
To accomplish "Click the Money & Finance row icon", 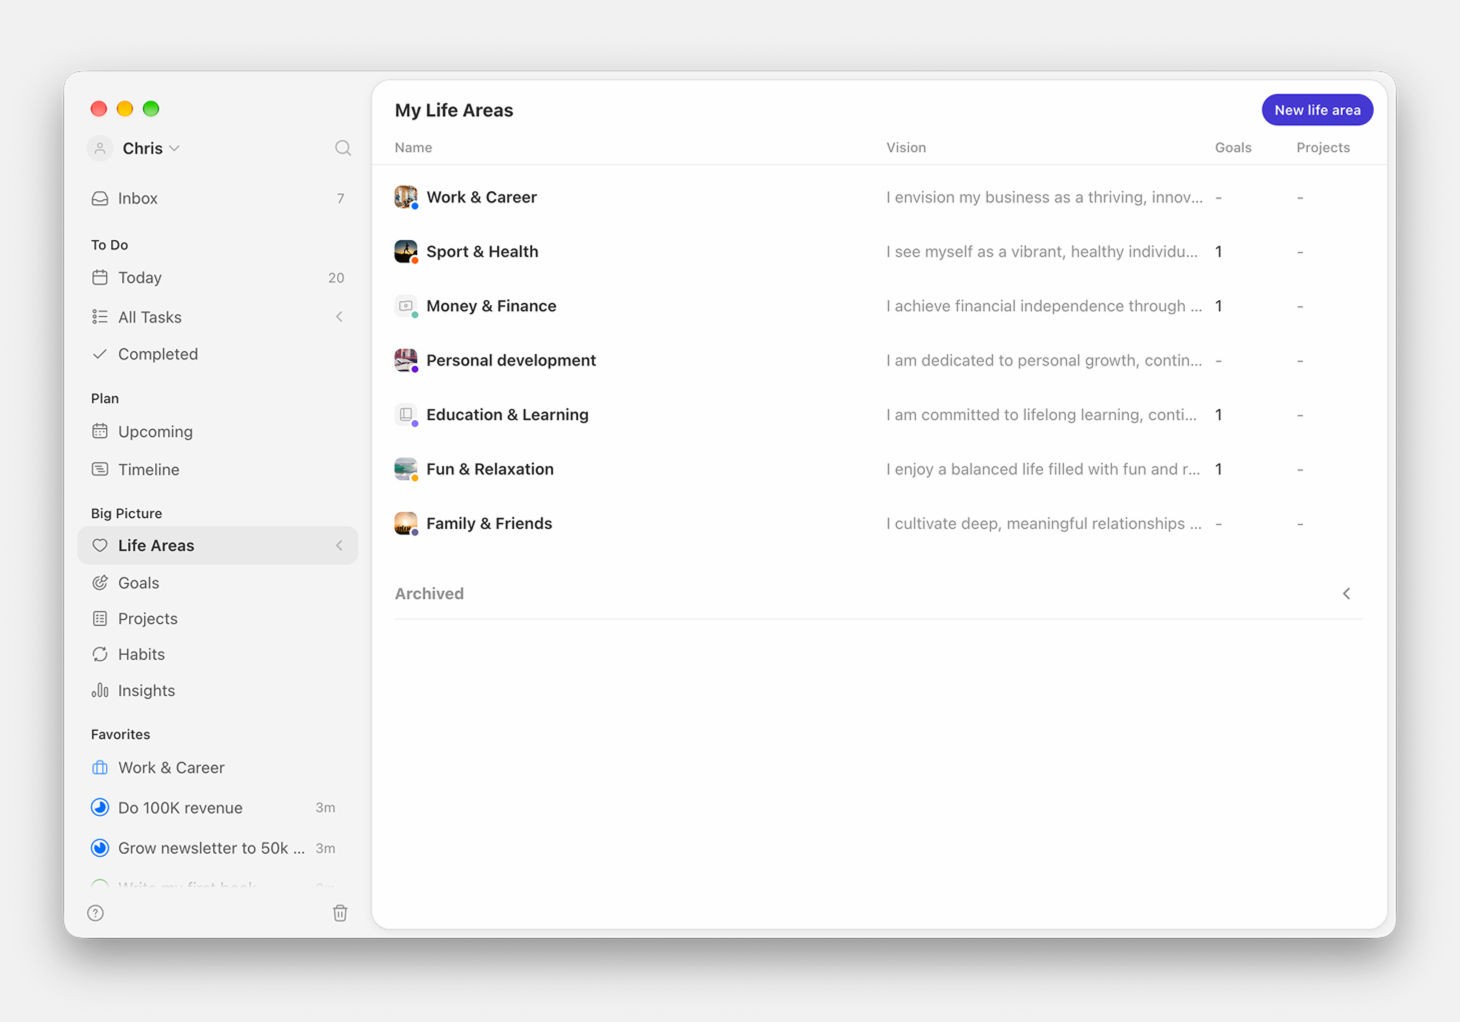I will [406, 306].
